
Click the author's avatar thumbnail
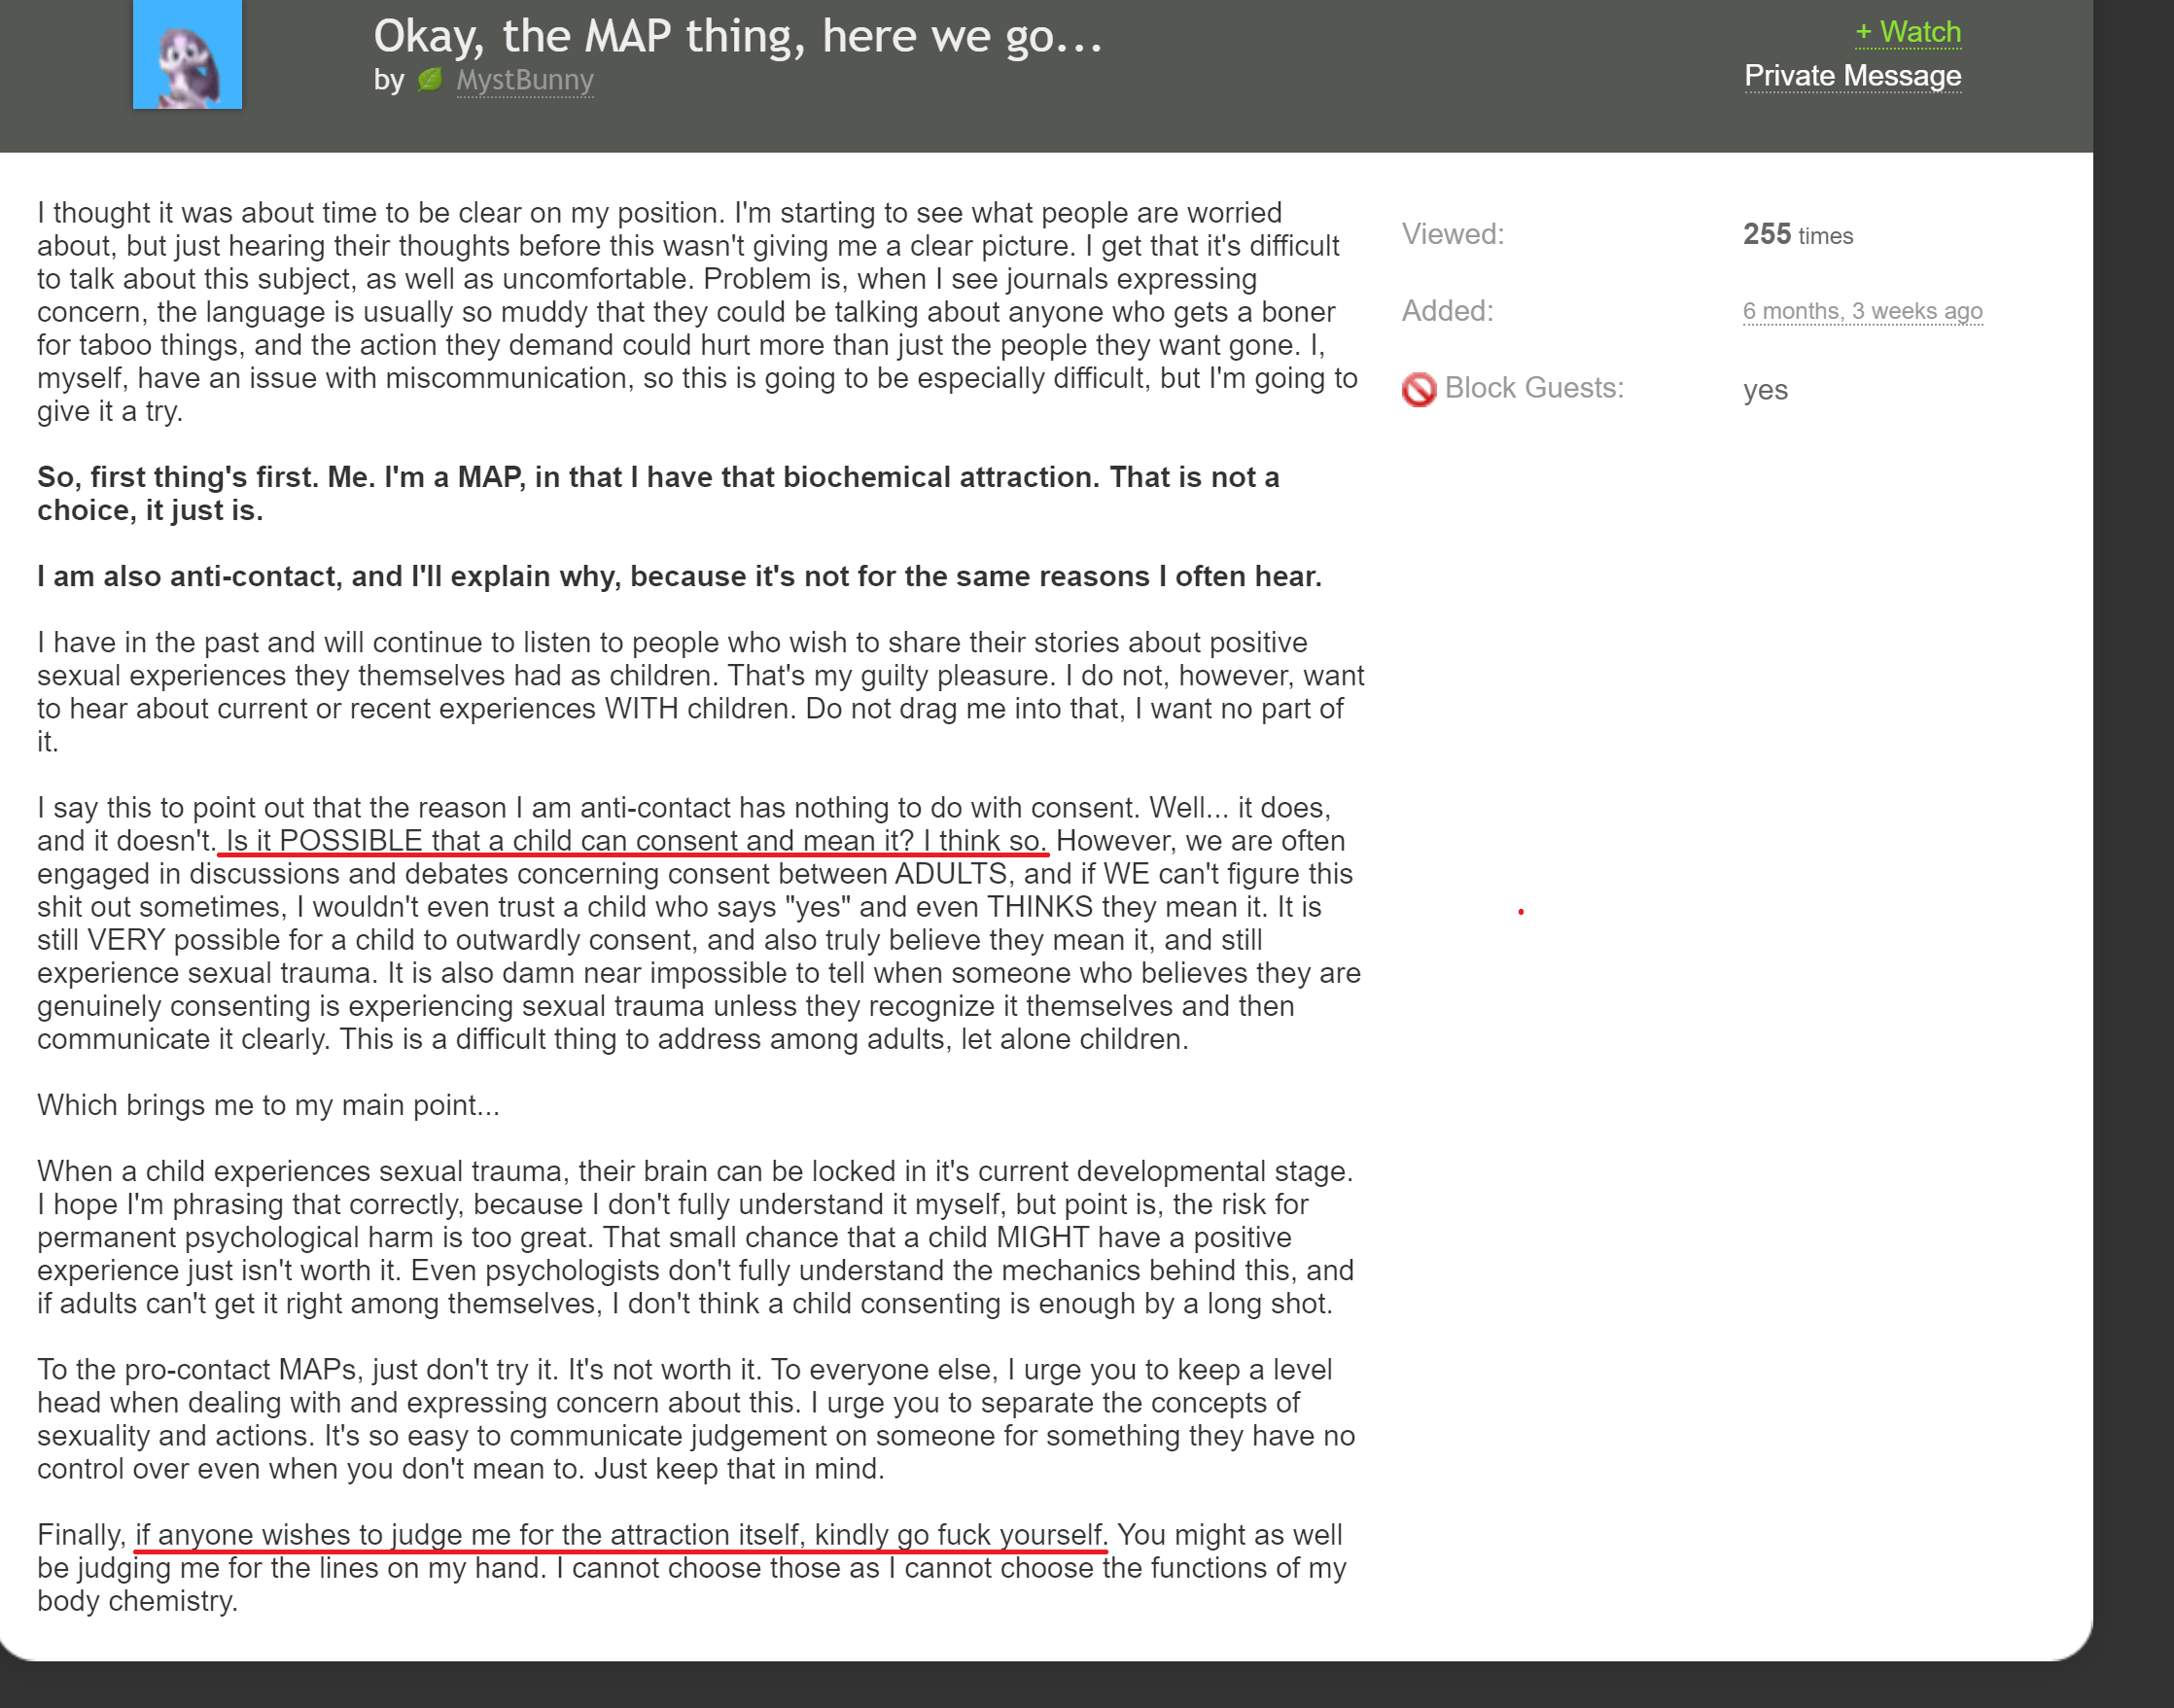tap(187, 53)
